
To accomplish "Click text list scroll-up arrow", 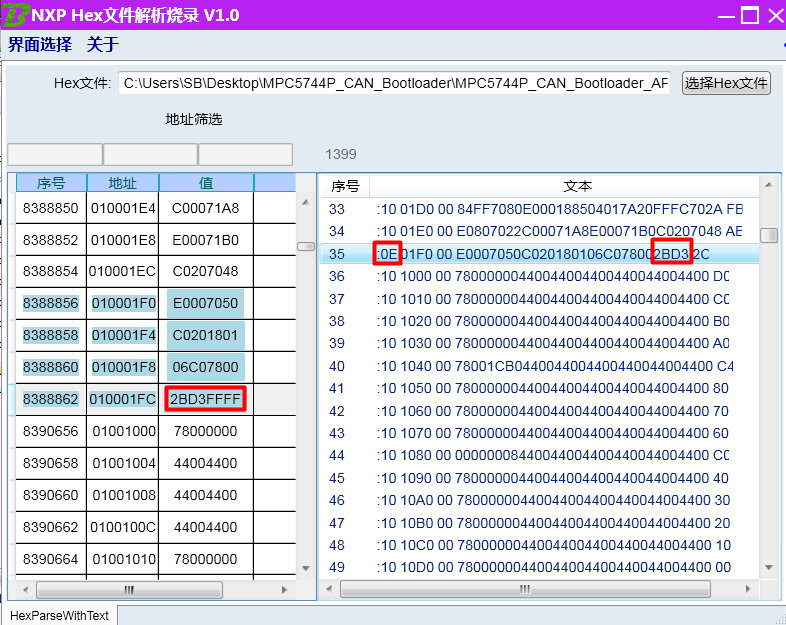I will pyautogui.click(x=768, y=185).
